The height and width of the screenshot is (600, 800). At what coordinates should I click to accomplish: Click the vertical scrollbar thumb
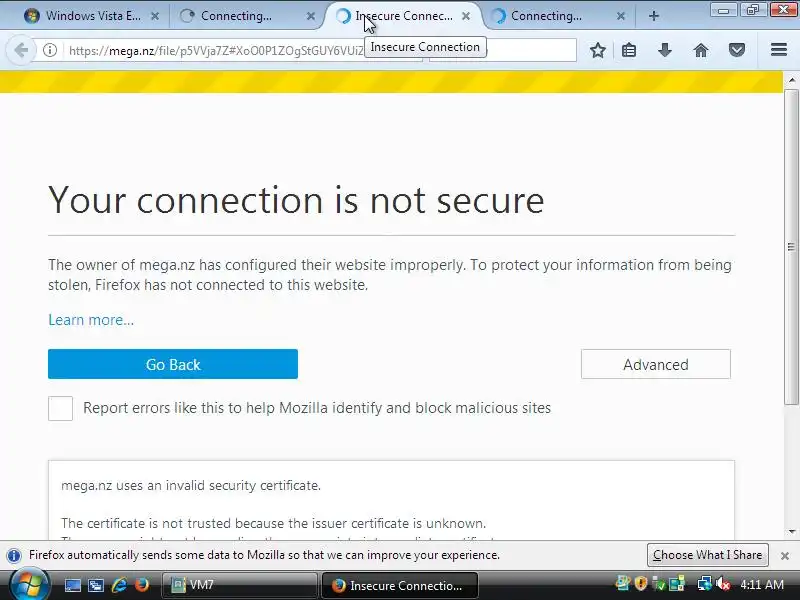pyautogui.click(x=791, y=247)
